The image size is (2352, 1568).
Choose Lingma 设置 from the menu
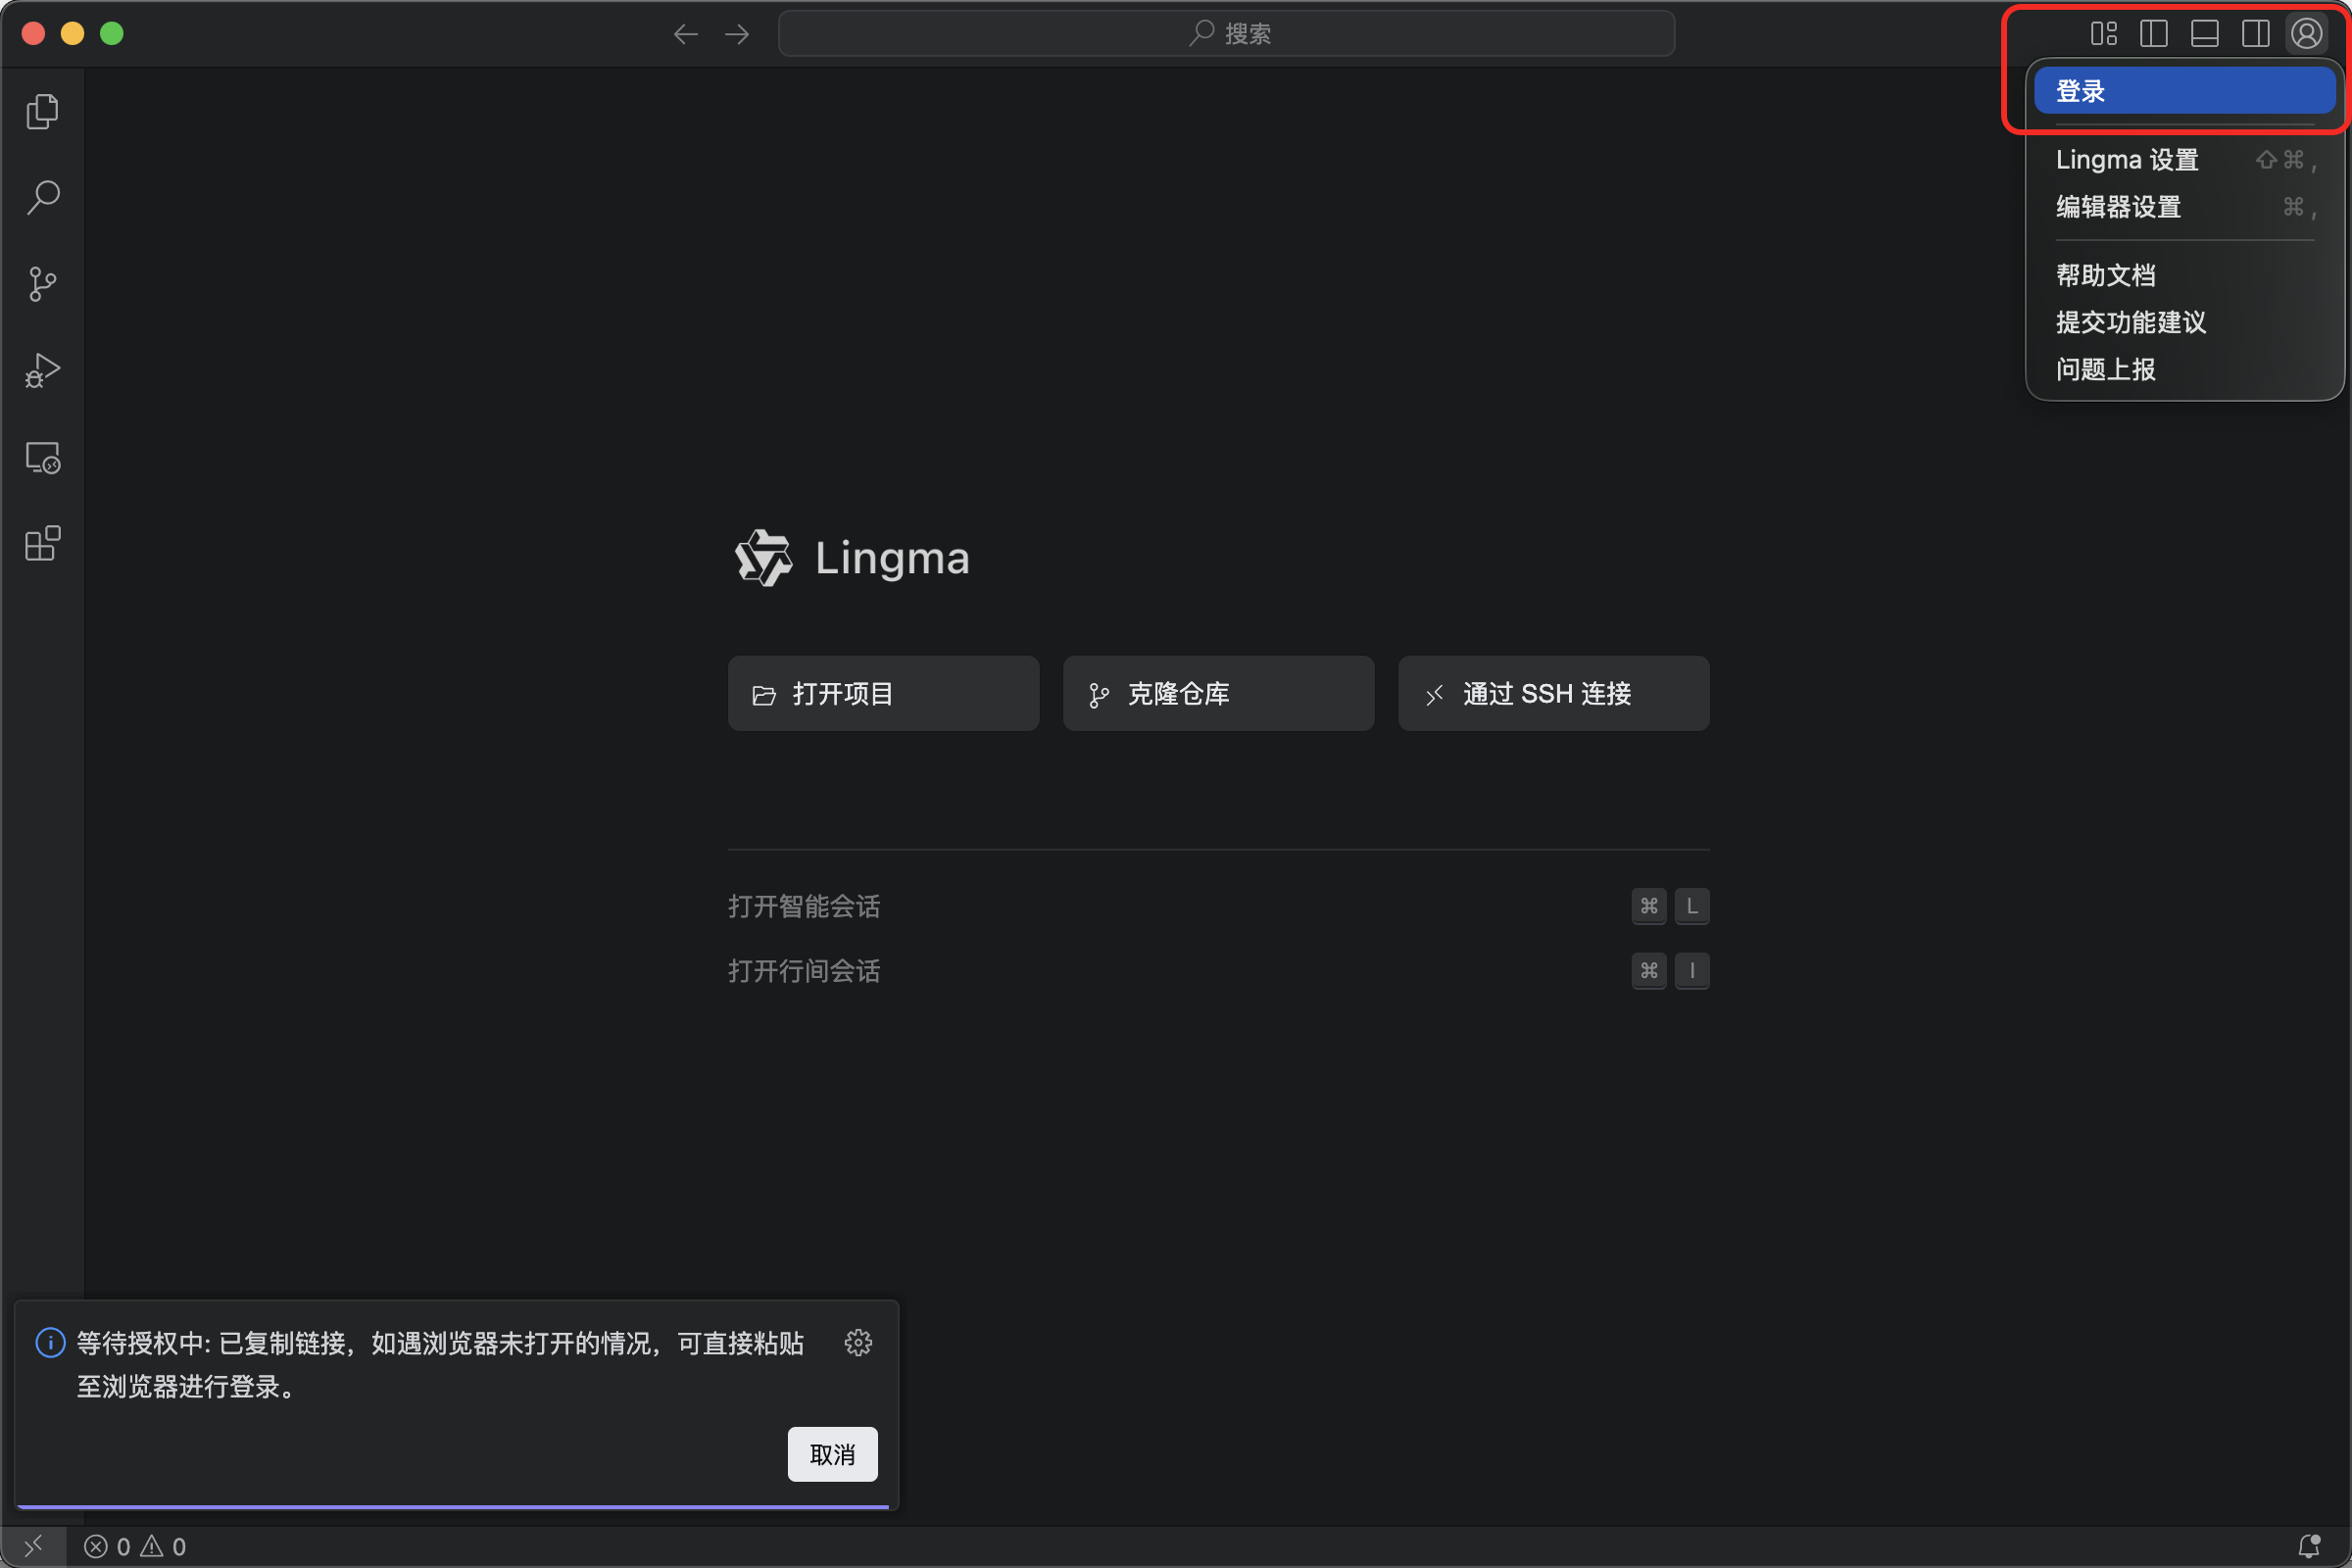pos(2128,160)
